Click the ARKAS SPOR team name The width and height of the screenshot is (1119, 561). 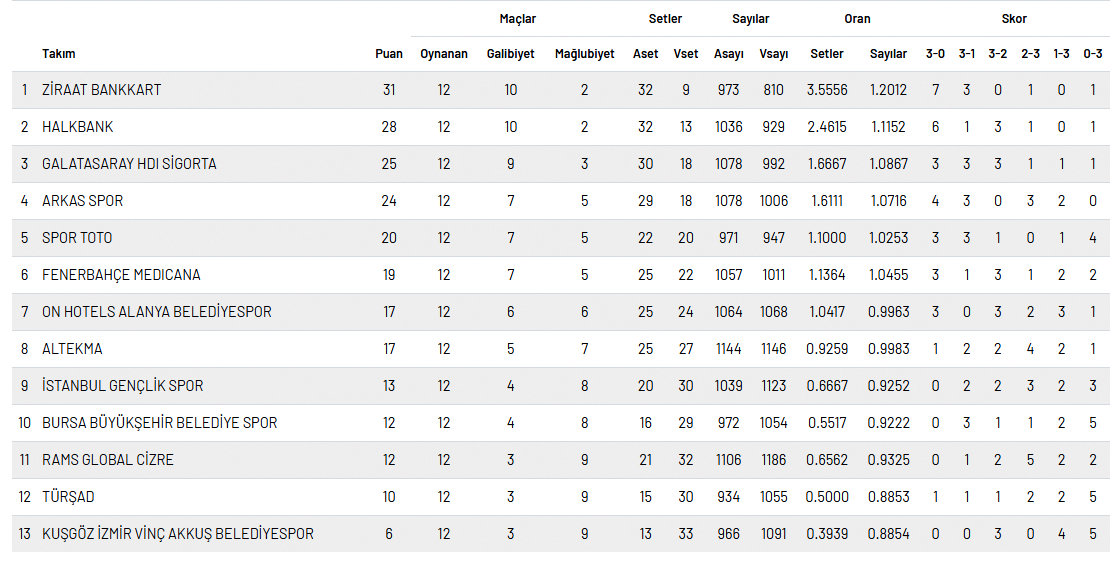[x=83, y=201]
